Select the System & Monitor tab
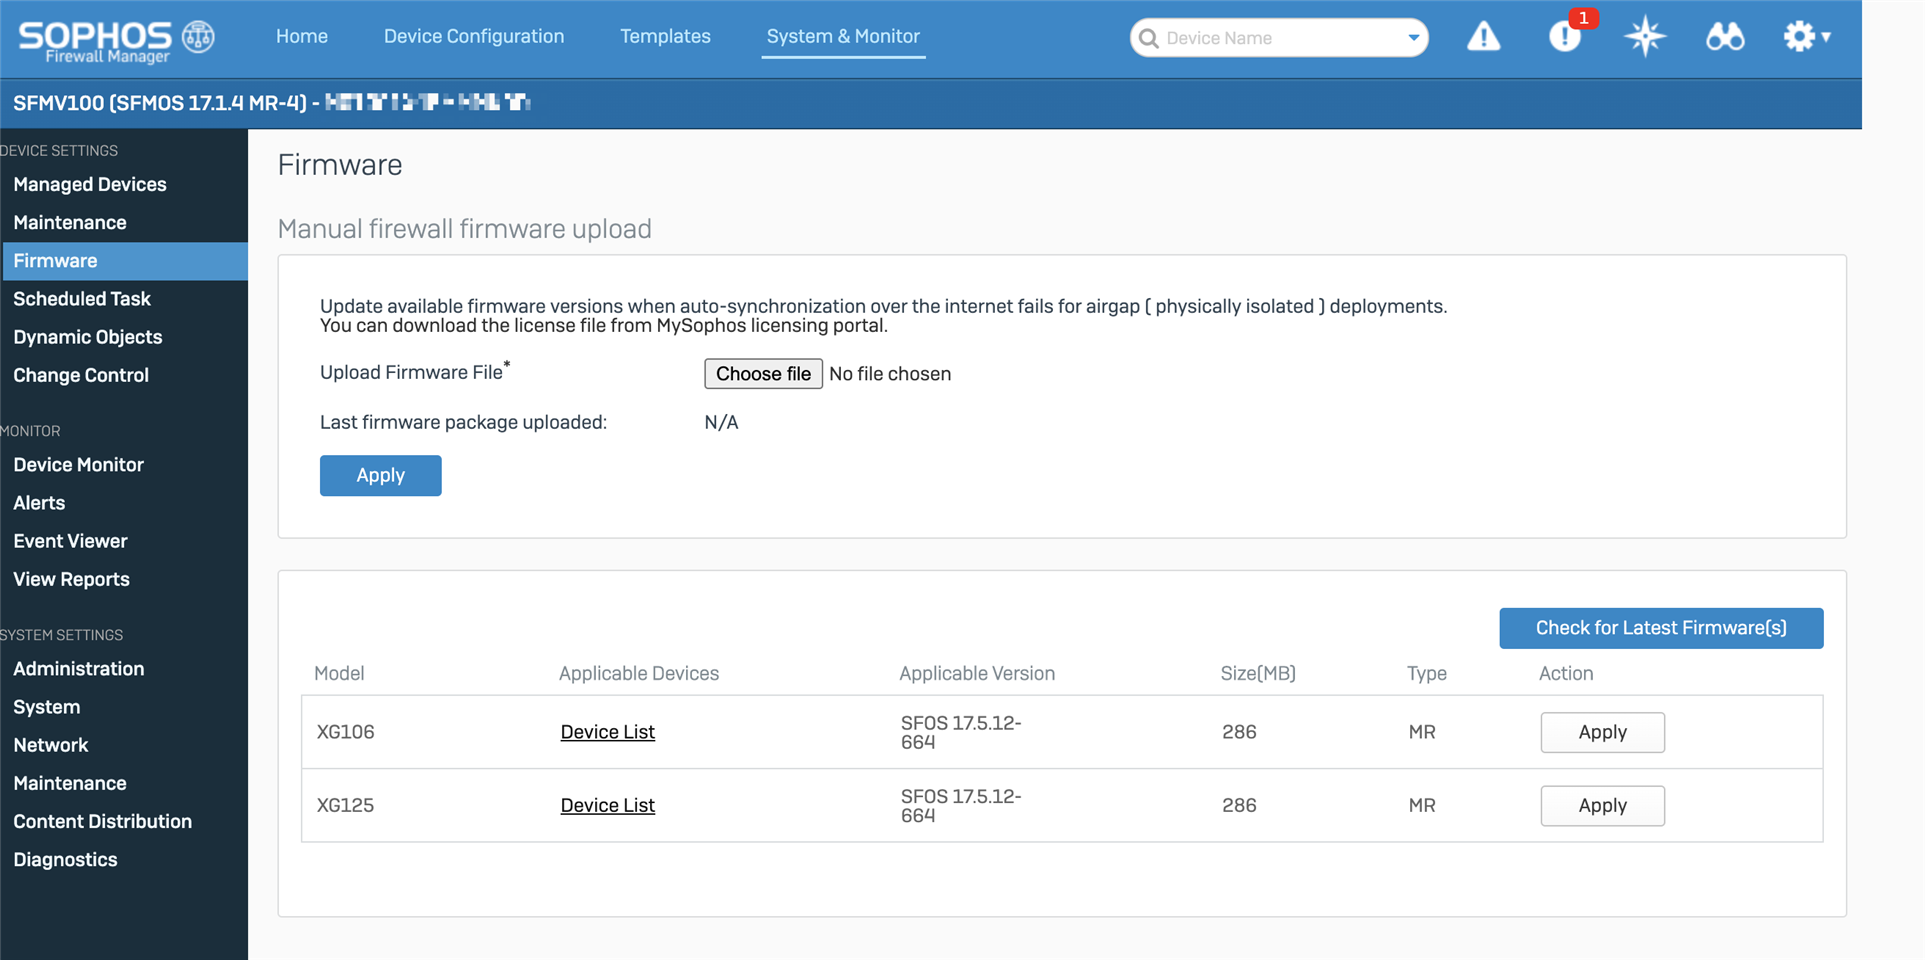 843,36
